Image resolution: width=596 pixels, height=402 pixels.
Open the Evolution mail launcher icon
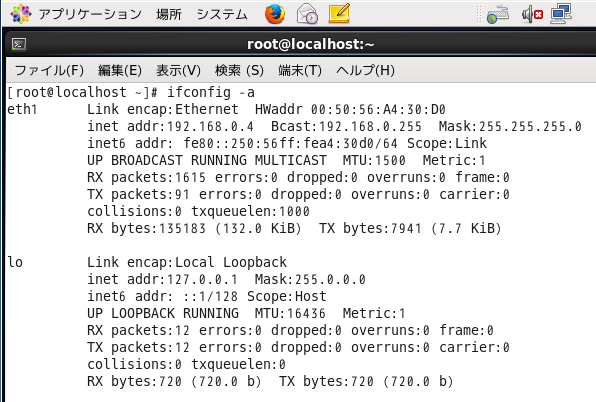(307, 14)
